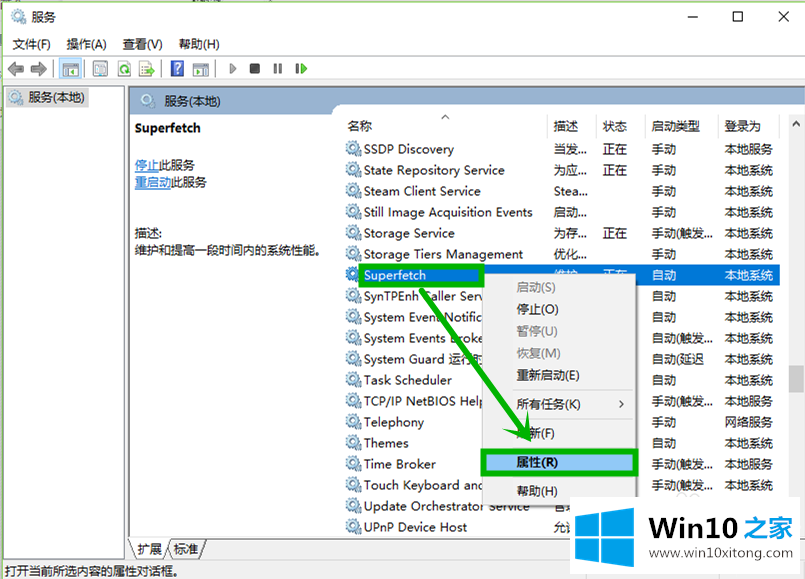Select the Storage Service row
The image size is (805, 579).
pyautogui.click(x=562, y=233)
